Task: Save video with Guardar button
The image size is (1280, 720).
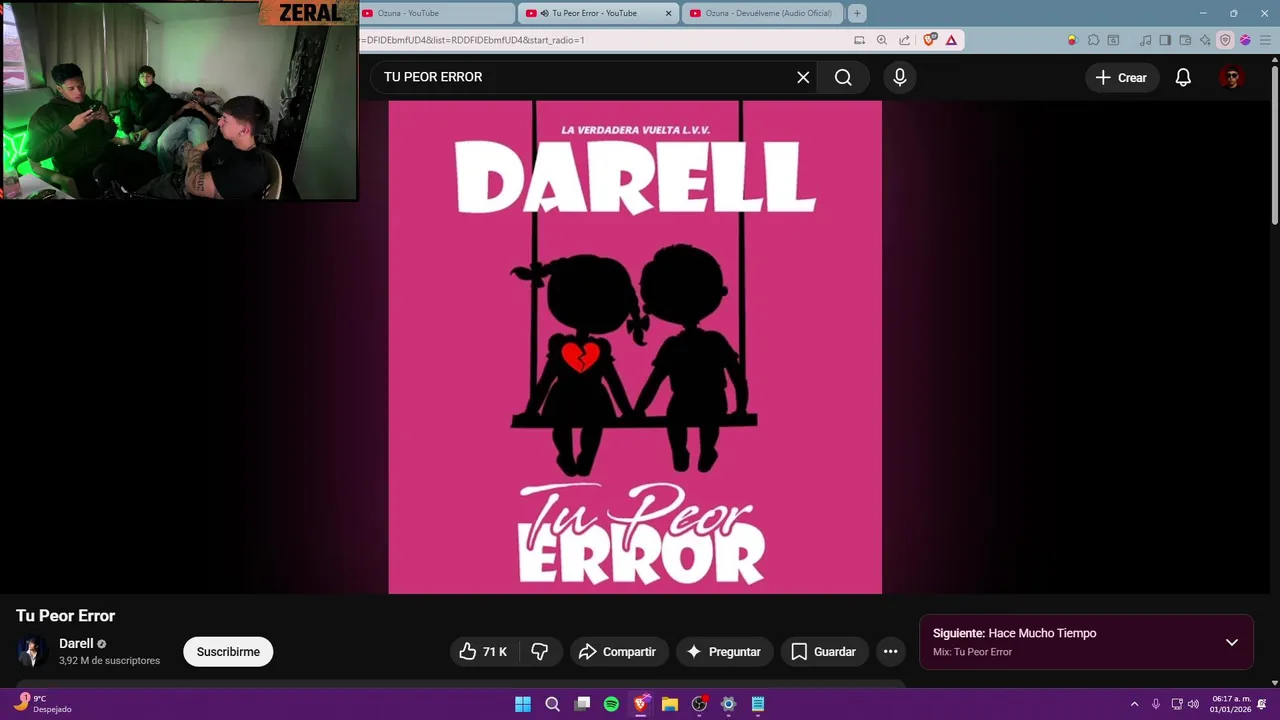Action: (824, 652)
